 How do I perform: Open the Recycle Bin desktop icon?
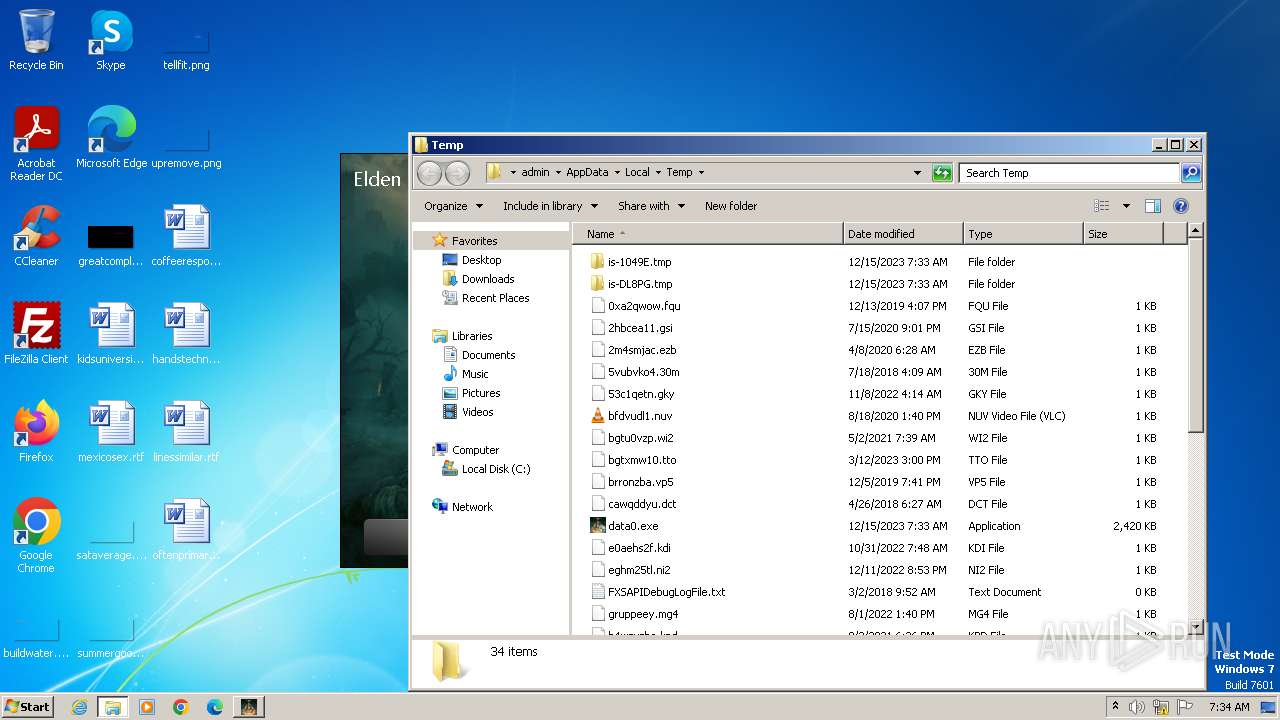(x=36, y=40)
